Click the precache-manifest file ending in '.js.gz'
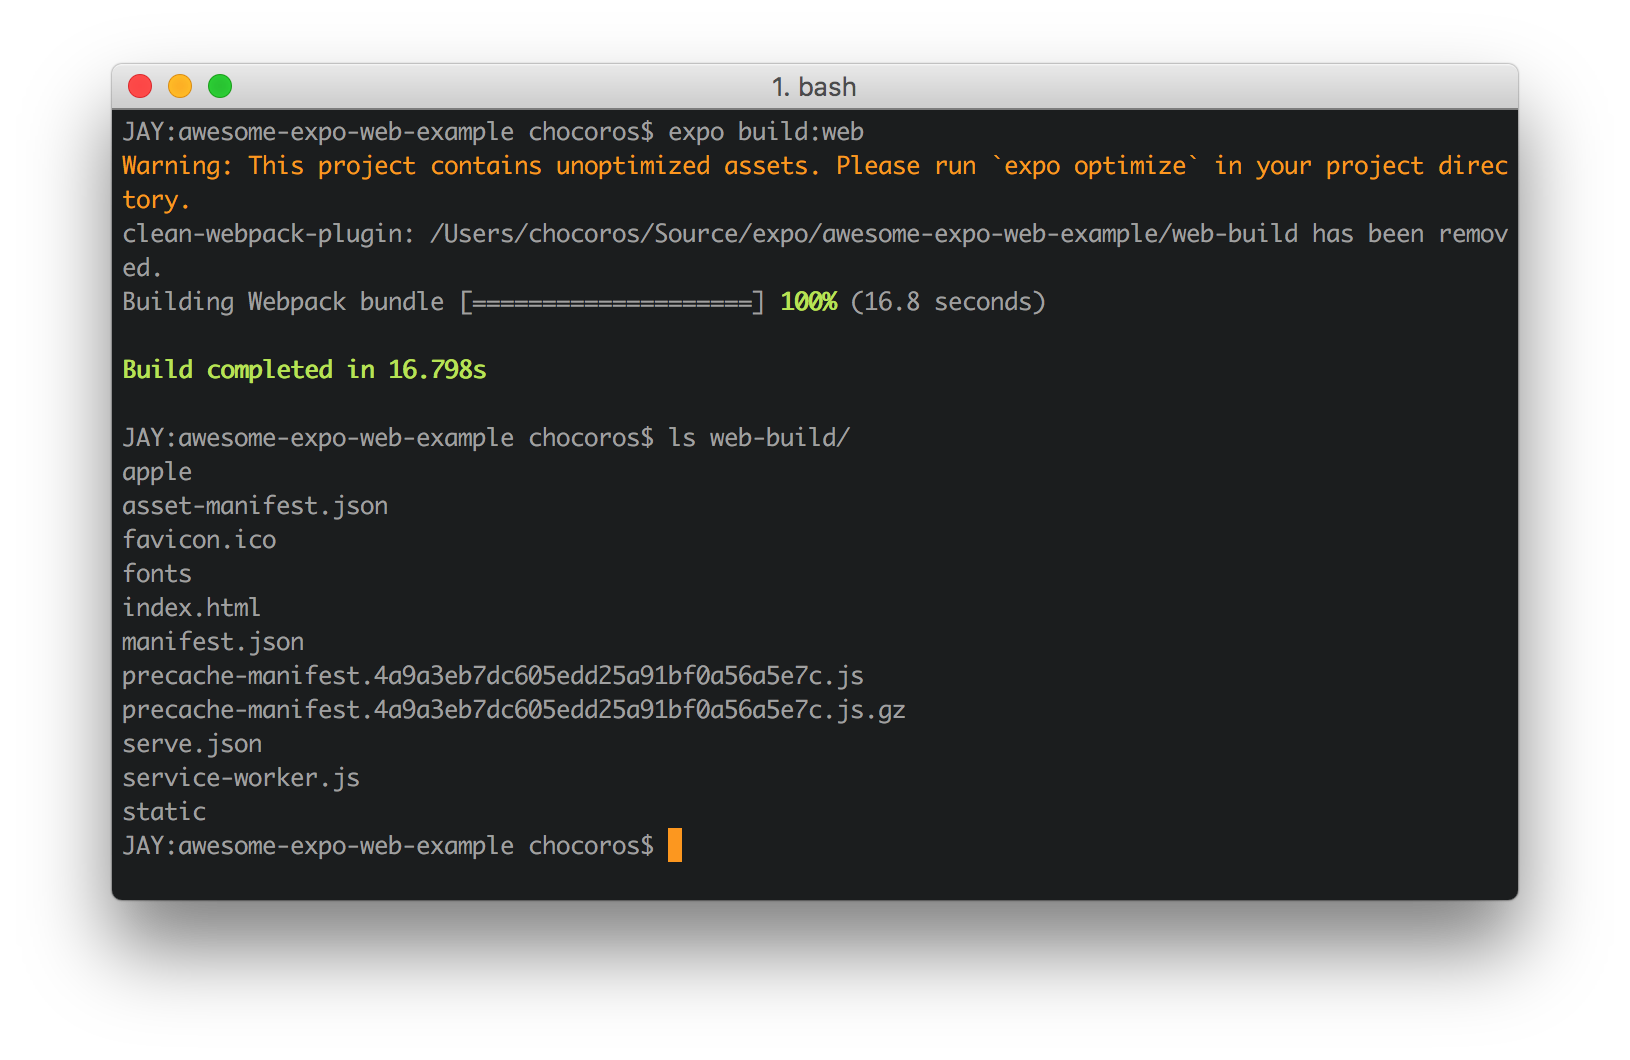 [514, 710]
